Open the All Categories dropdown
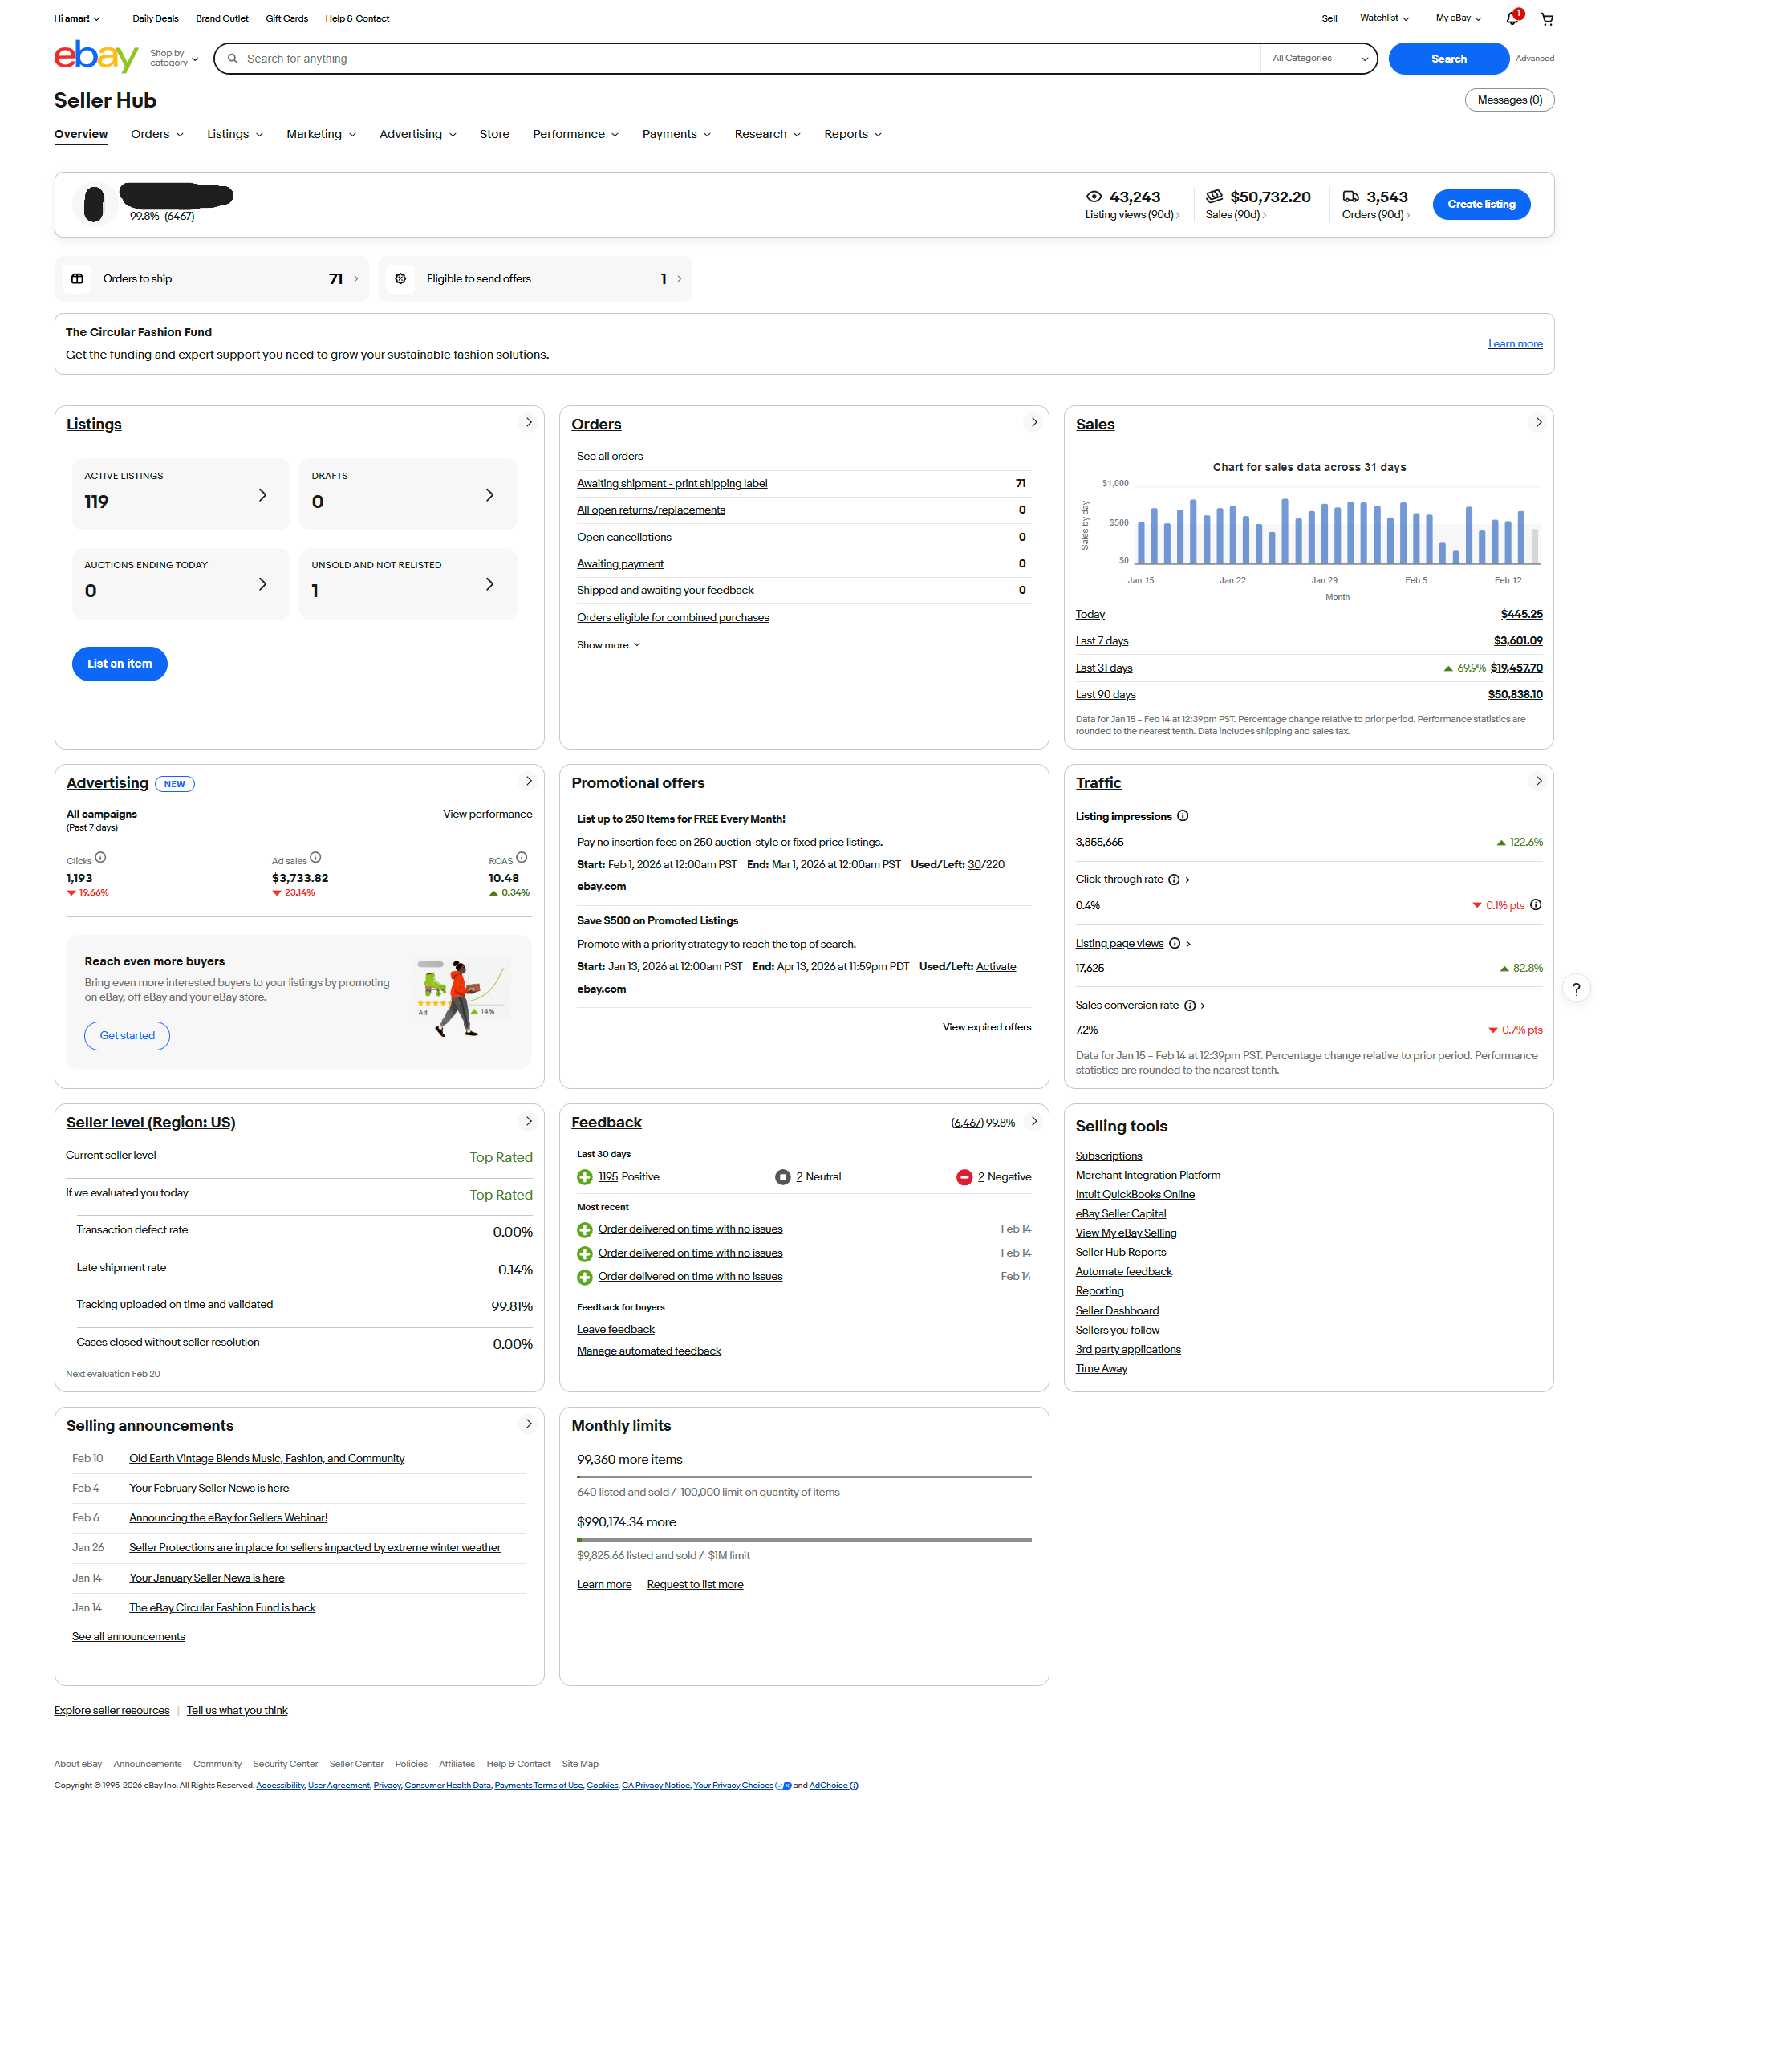 [x=1317, y=58]
